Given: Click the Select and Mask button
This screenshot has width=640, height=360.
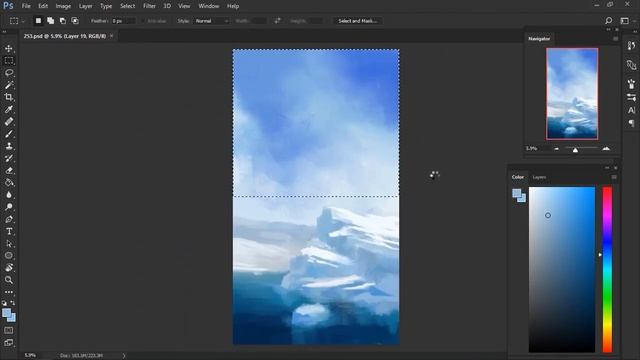Looking at the screenshot, I should point(358,21).
